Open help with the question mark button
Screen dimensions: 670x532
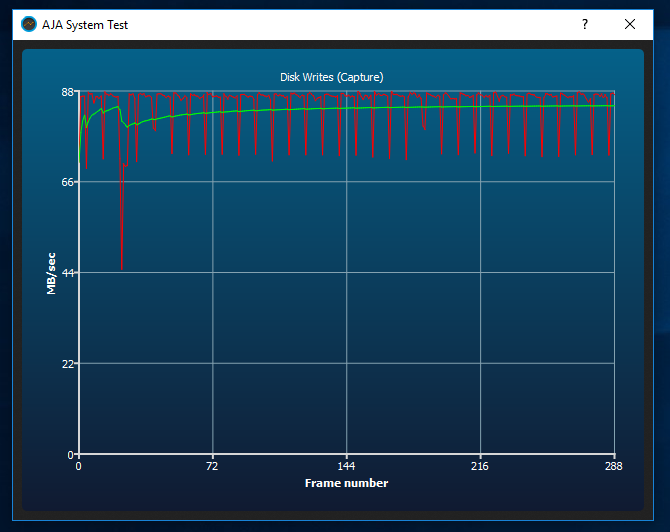coord(585,24)
